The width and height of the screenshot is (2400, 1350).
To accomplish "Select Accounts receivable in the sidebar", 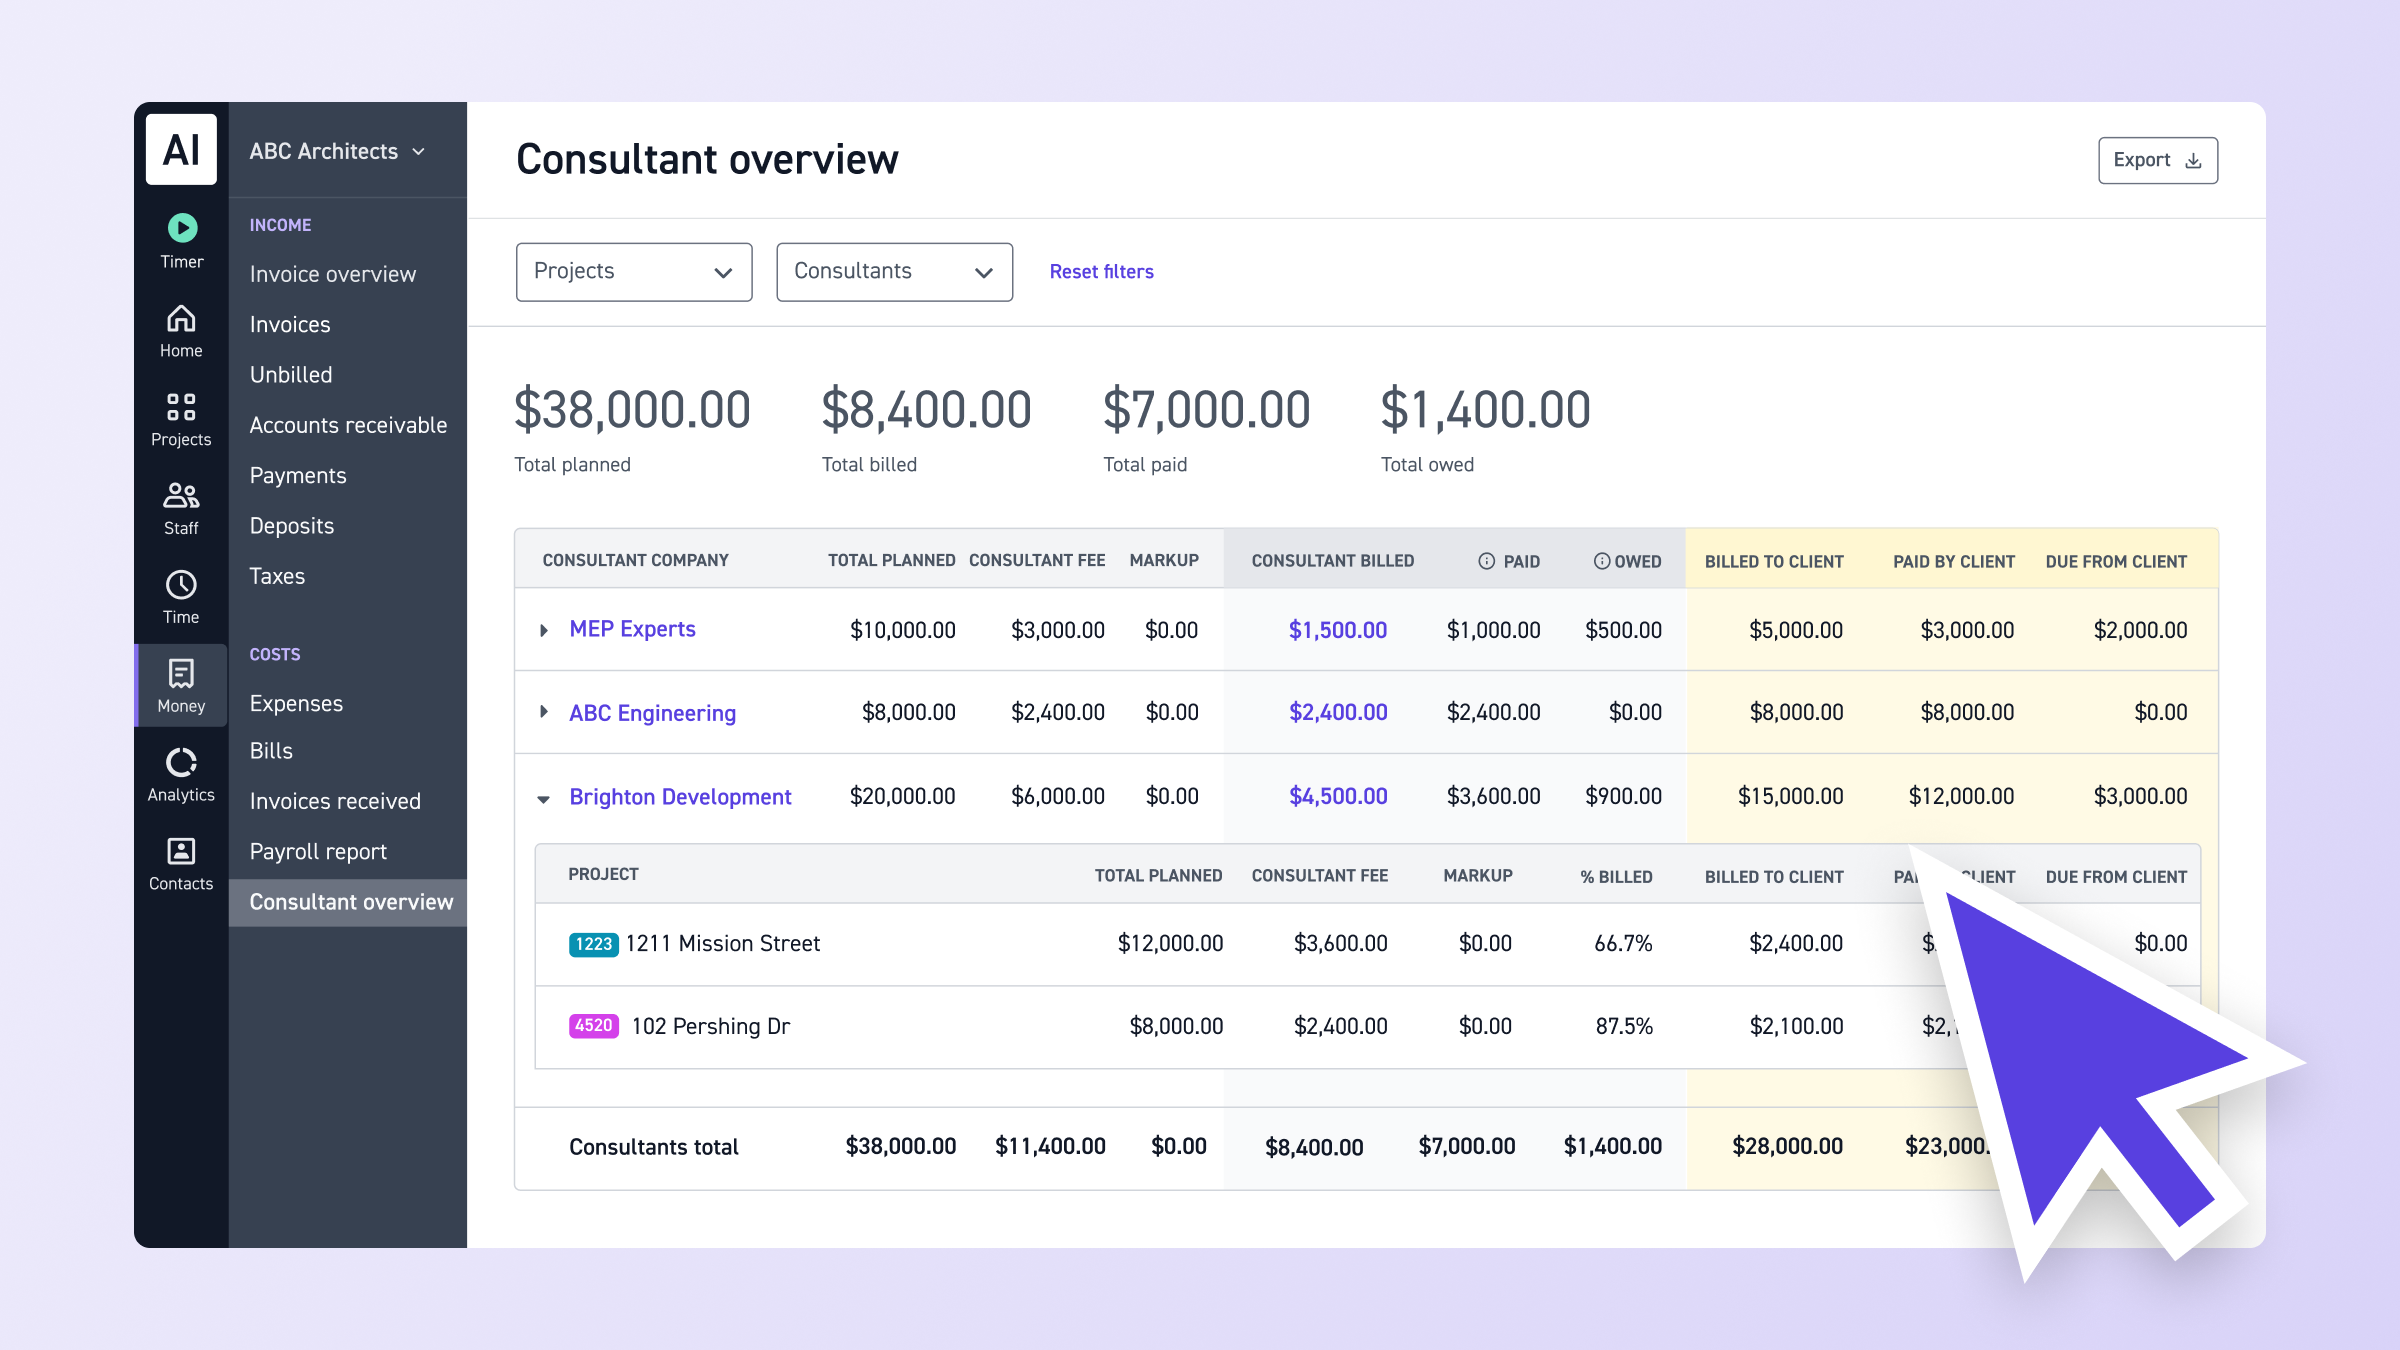I will point(348,425).
